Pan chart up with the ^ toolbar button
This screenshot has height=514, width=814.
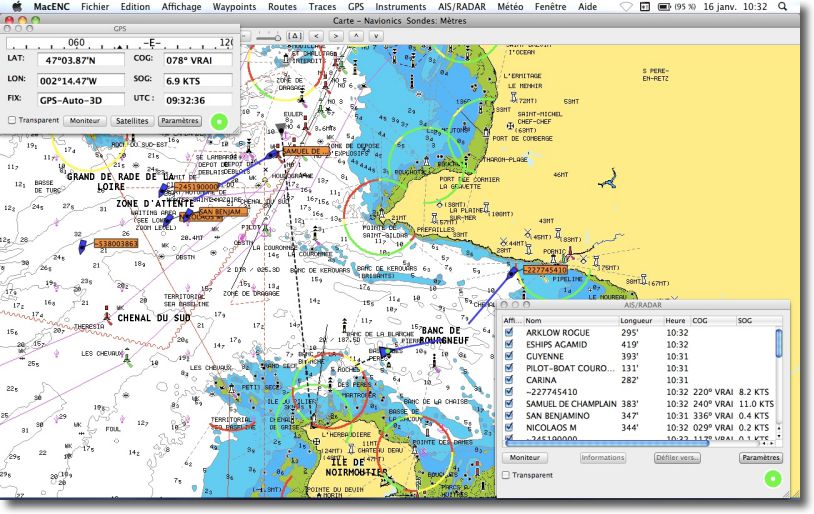(356, 36)
